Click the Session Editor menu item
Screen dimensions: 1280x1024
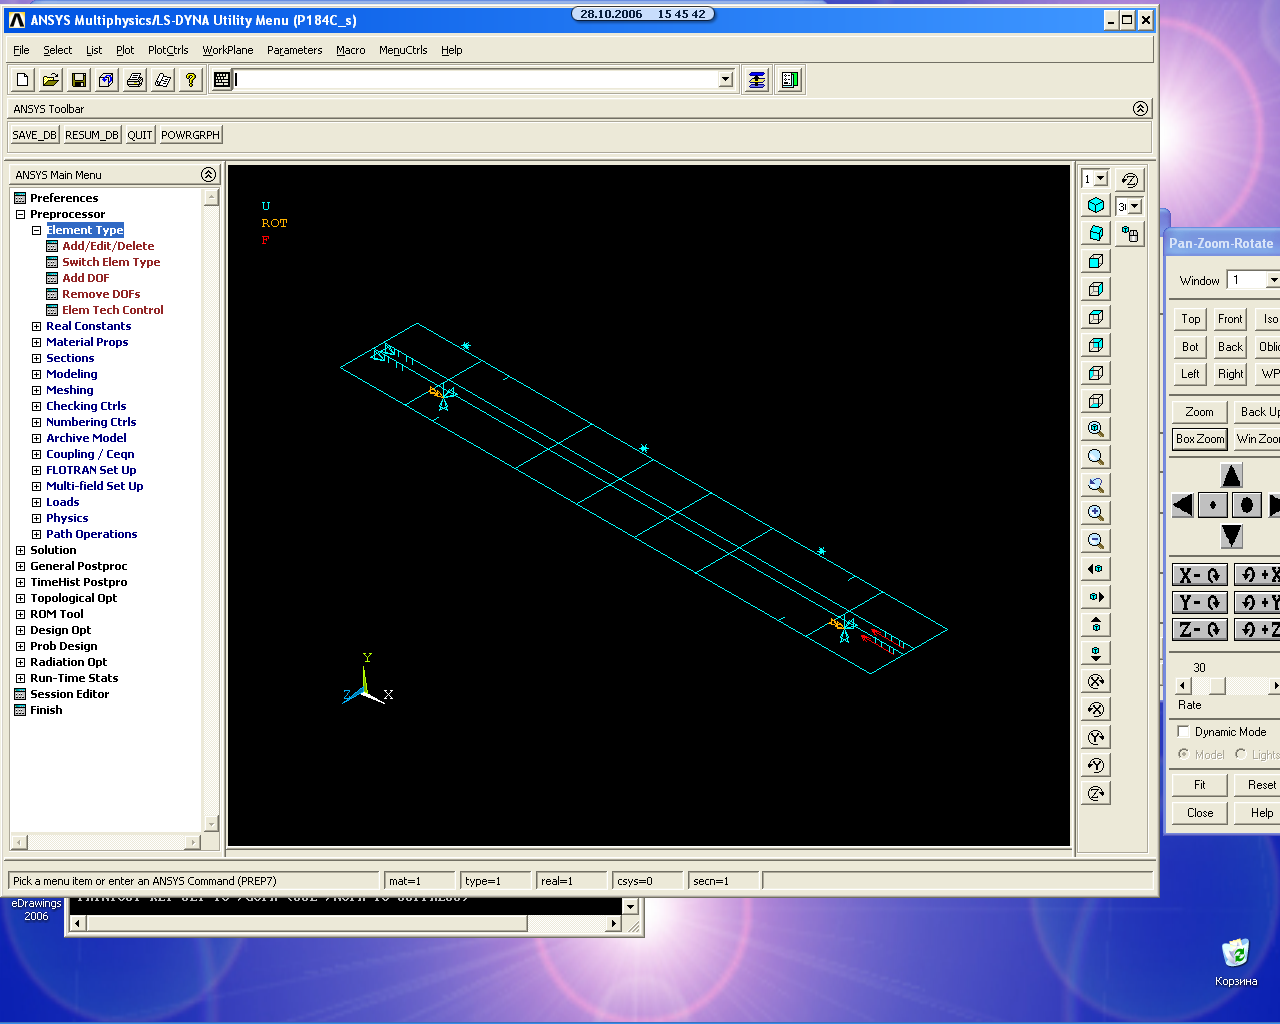point(69,694)
